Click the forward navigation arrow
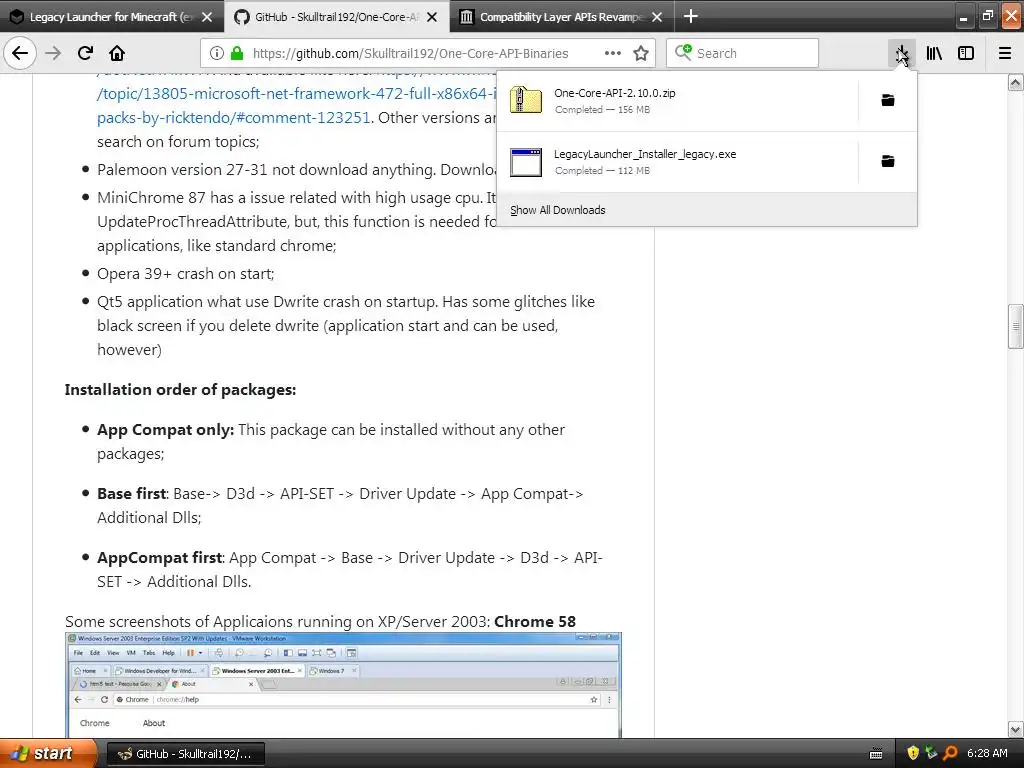Viewport: 1024px width, 768px height. click(x=53, y=53)
